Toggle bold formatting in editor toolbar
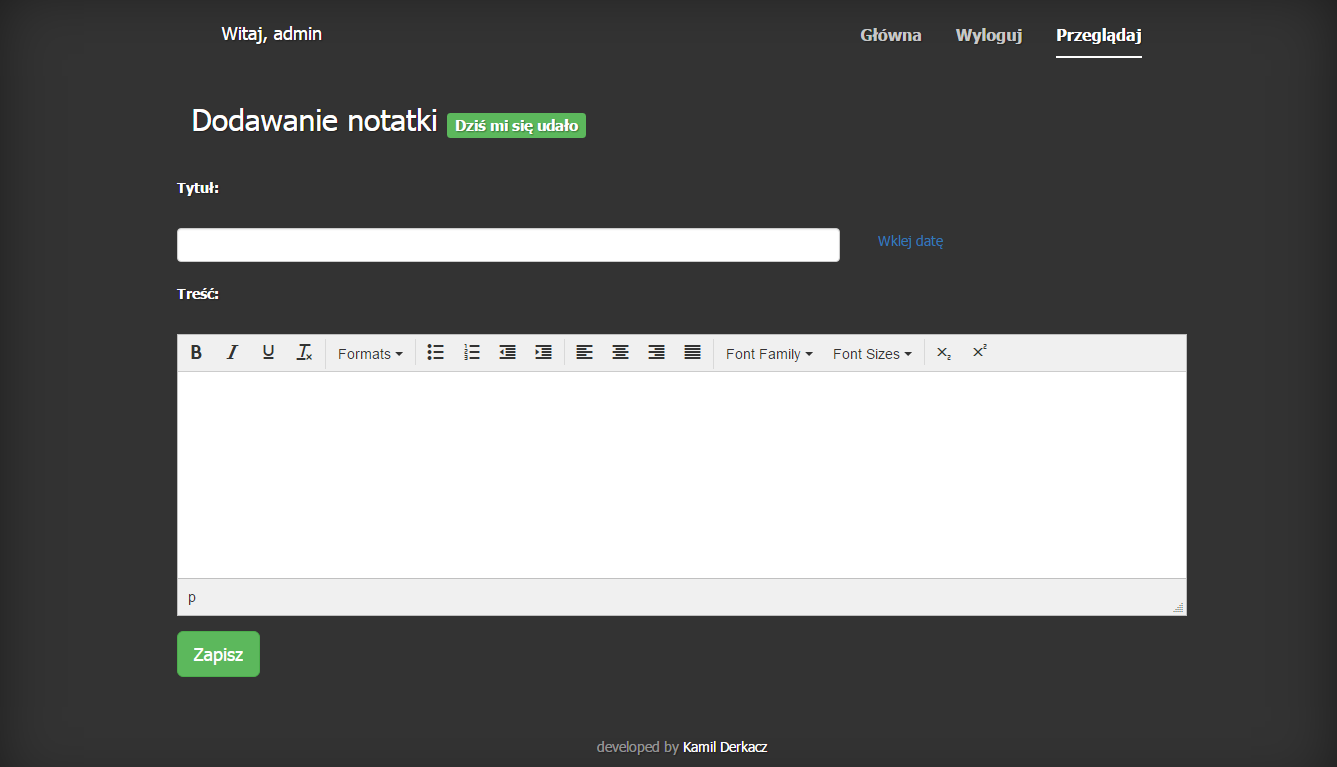This screenshot has height=767, width=1337. 197,353
